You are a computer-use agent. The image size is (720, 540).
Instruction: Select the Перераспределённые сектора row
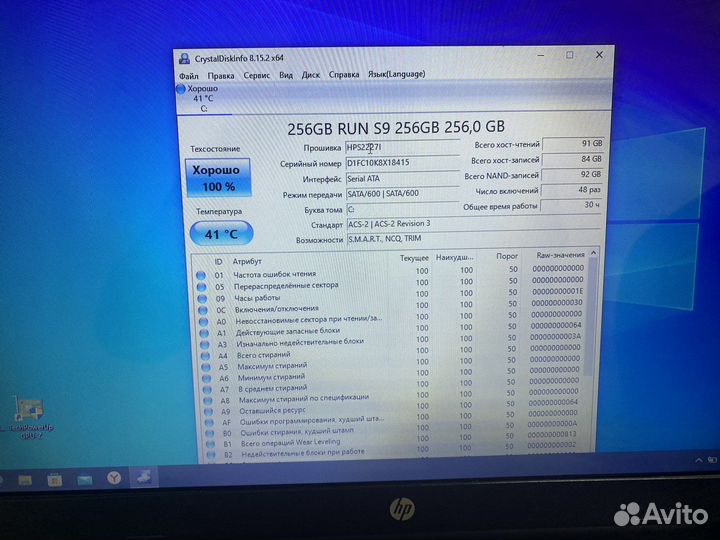[x=392, y=283]
